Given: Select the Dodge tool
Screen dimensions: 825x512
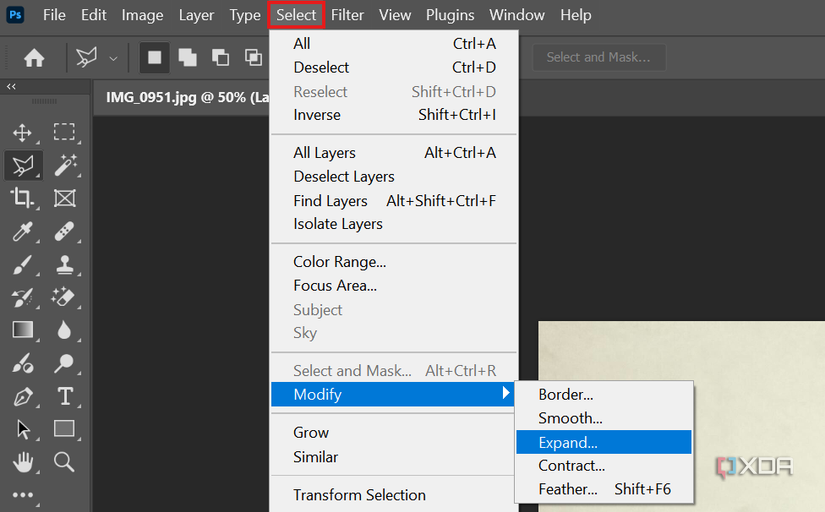Looking at the screenshot, I should pos(64,363).
